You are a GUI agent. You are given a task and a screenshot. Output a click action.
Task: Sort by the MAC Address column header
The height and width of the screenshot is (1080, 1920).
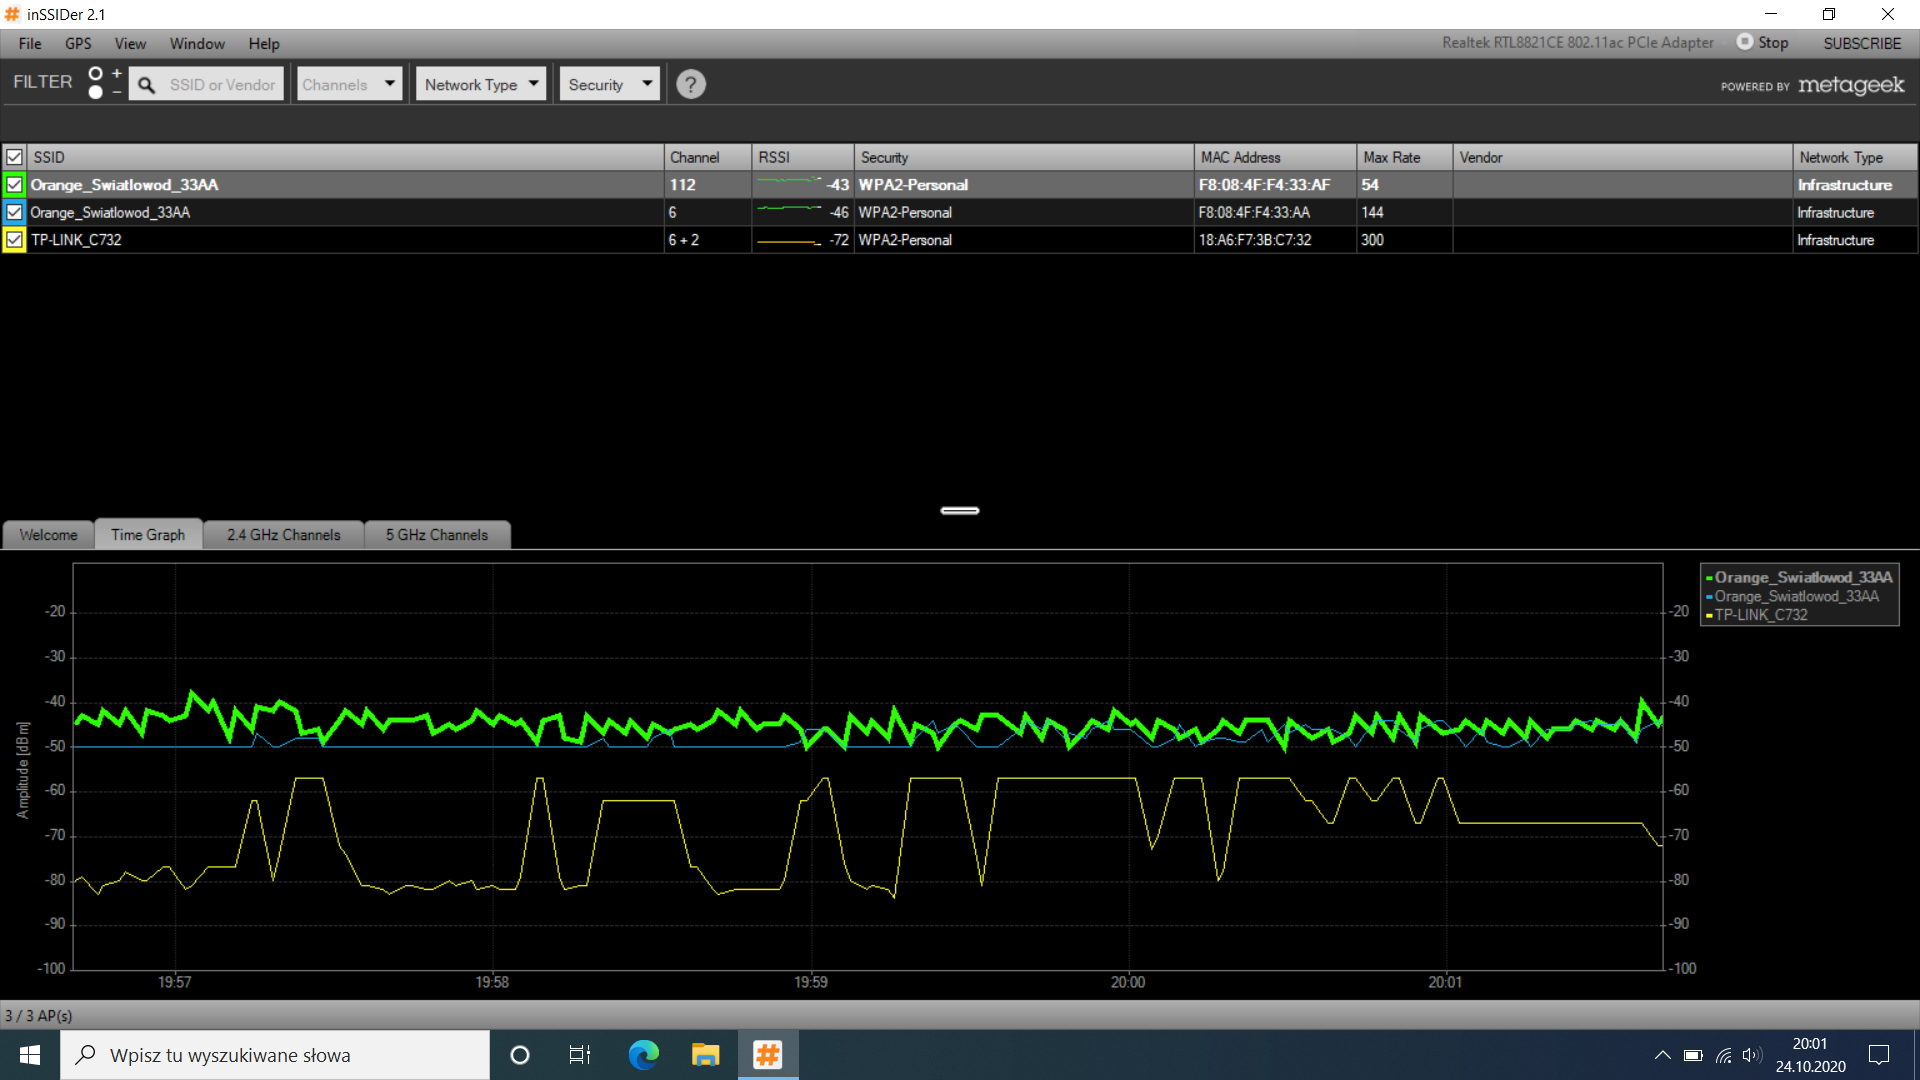tap(1275, 157)
